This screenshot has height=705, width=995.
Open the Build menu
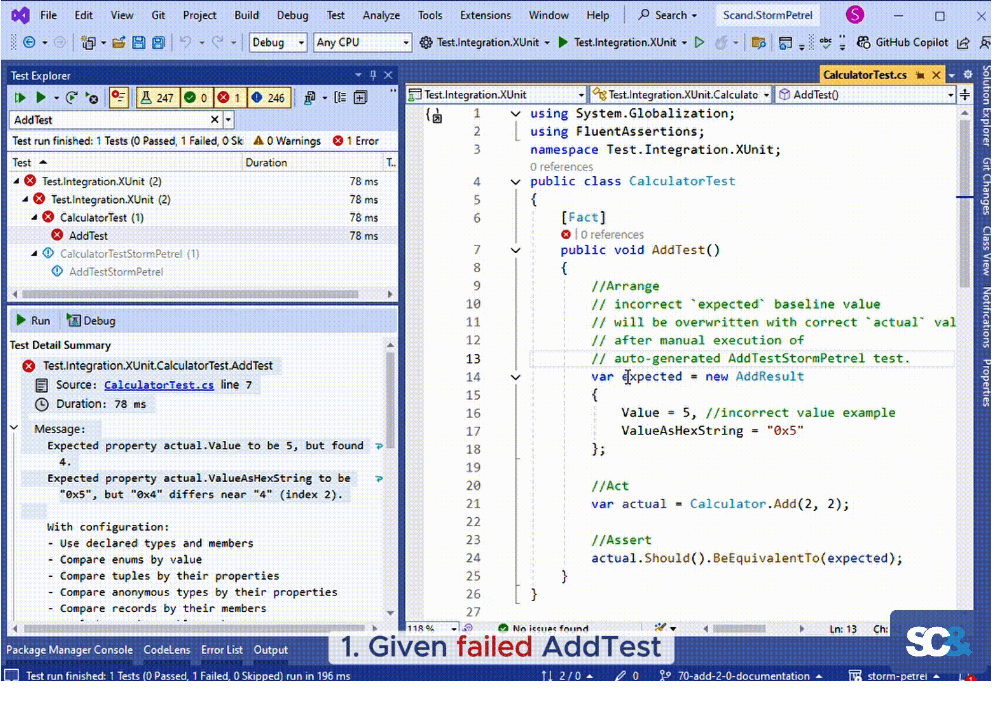click(246, 15)
